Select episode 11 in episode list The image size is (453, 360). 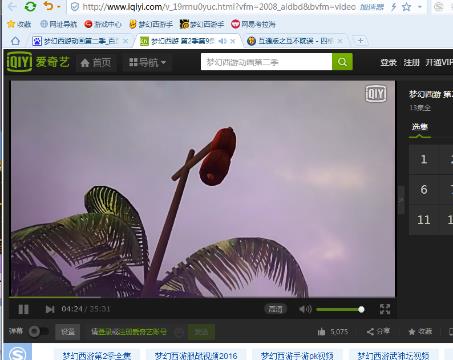click(424, 220)
